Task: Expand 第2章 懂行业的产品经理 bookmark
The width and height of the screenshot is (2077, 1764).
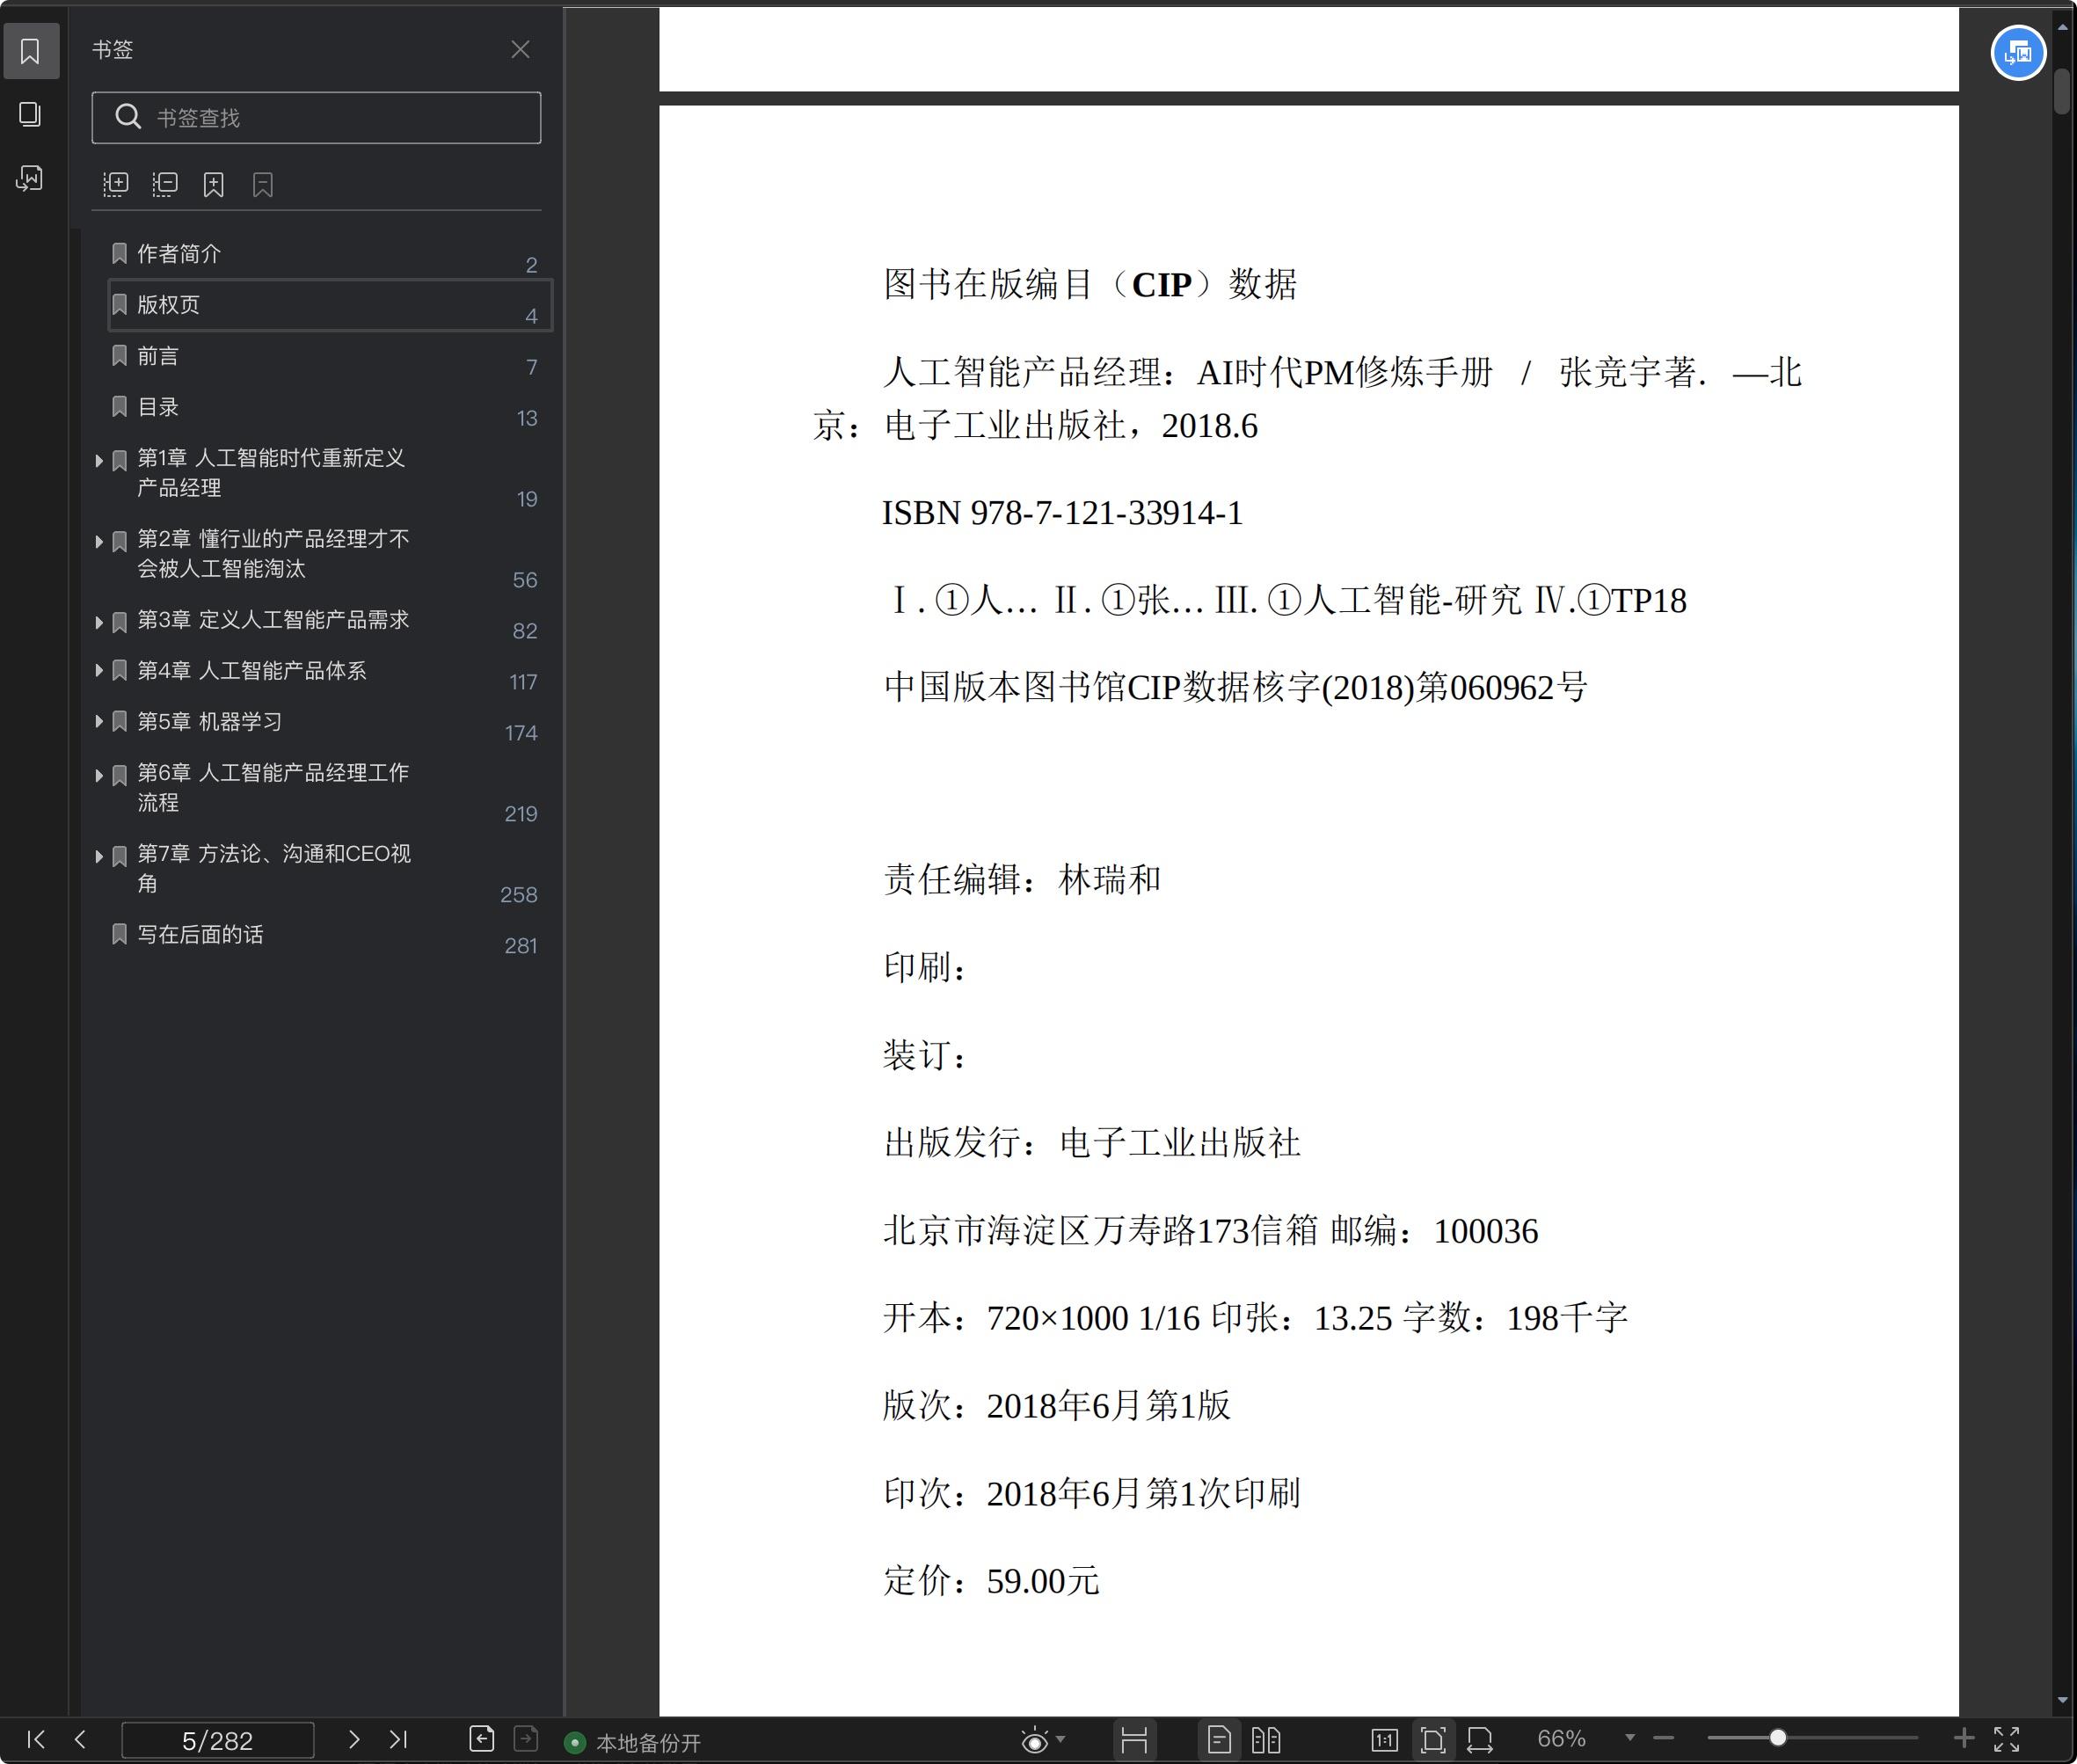Action: [99, 541]
